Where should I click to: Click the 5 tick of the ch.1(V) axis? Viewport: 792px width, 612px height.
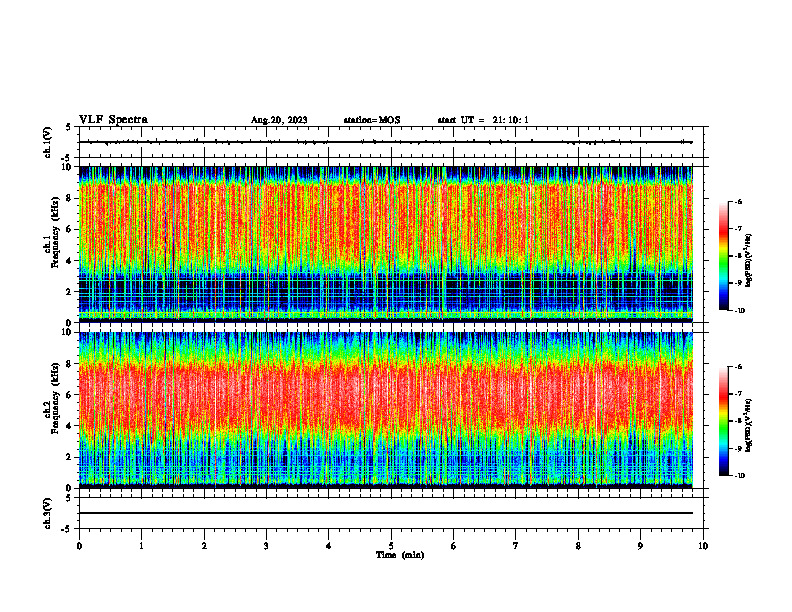pyautogui.click(x=70, y=127)
